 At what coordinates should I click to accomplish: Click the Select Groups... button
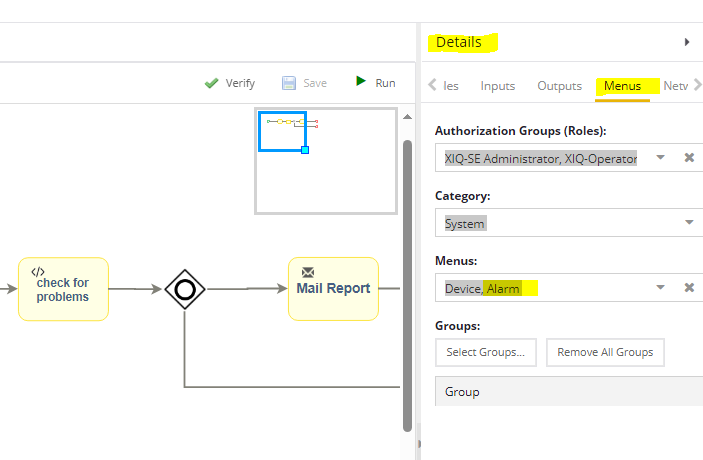[x=486, y=352]
